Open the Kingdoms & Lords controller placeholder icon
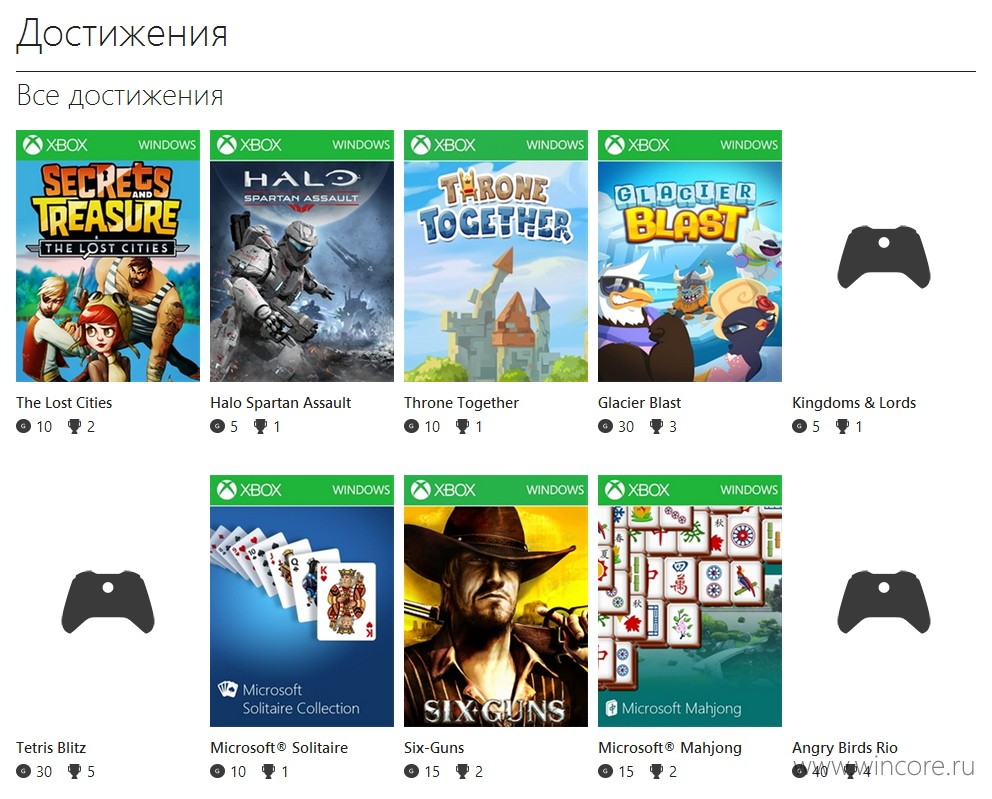 pyautogui.click(x=883, y=257)
